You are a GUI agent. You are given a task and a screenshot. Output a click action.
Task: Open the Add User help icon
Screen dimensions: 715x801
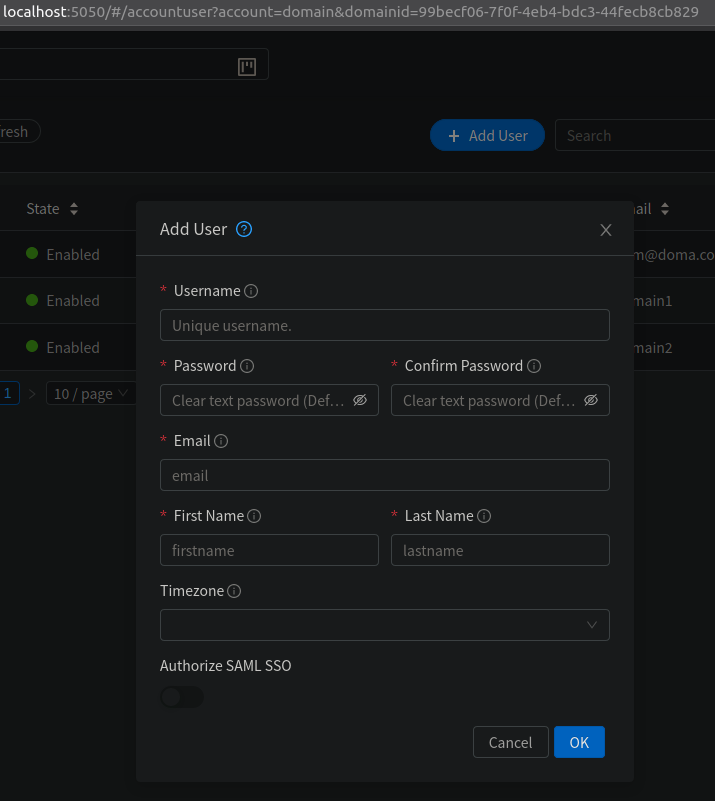(x=243, y=229)
